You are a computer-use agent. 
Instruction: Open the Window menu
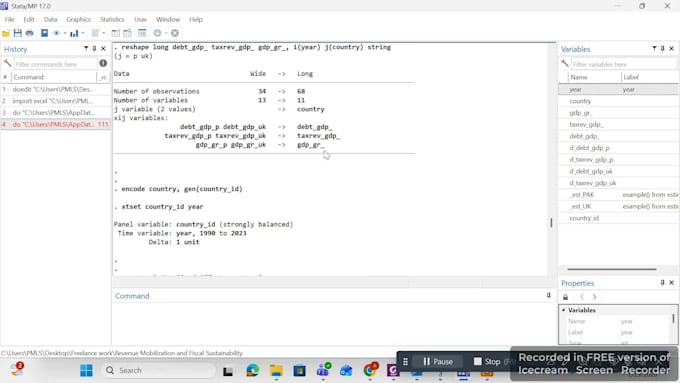[168, 20]
